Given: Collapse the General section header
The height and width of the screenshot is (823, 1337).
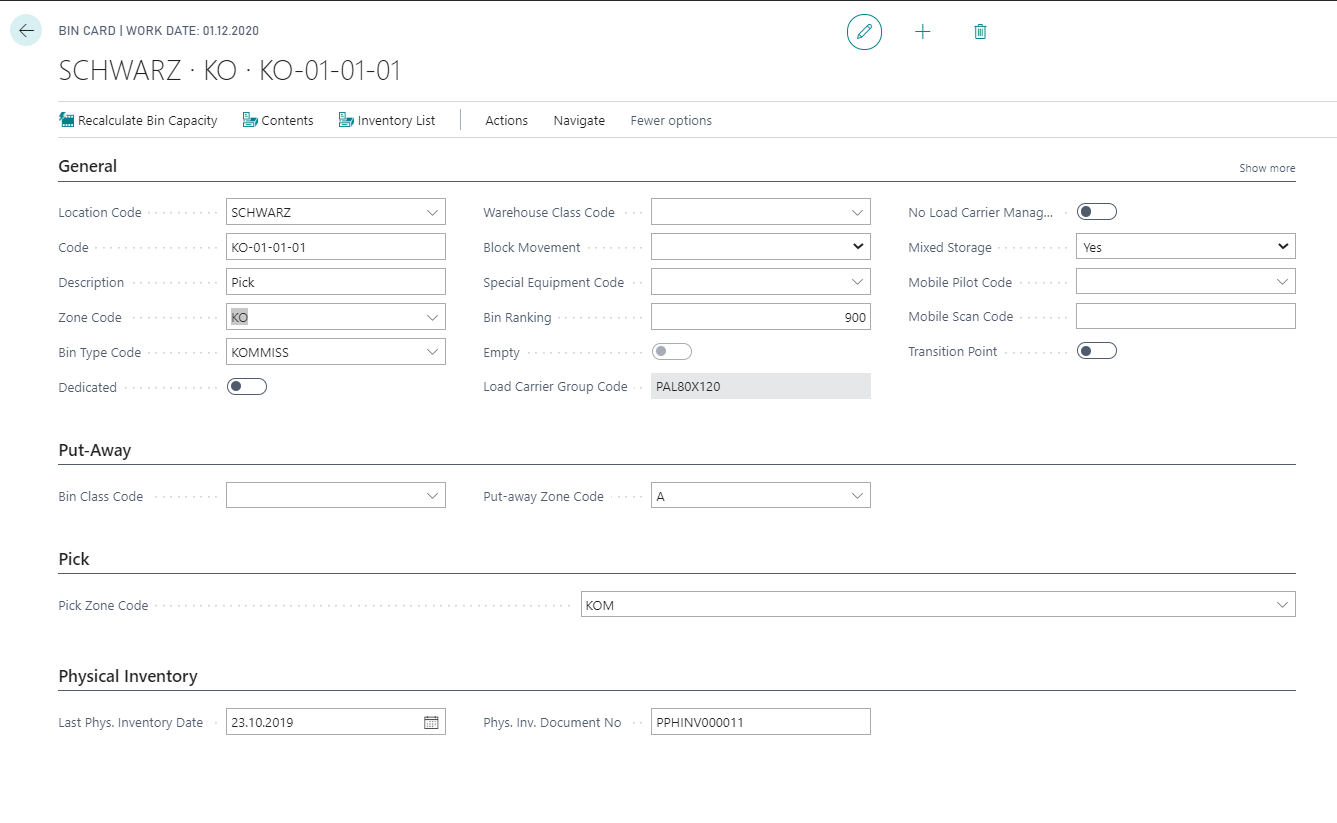Looking at the screenshot, I should coord(88,166).
